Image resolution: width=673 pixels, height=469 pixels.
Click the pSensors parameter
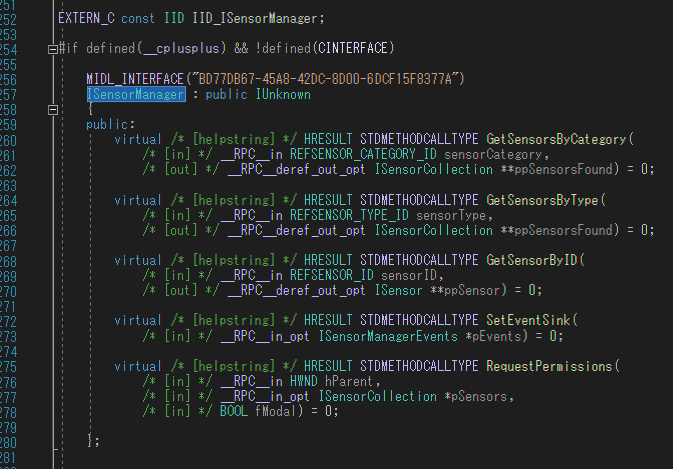479,396
